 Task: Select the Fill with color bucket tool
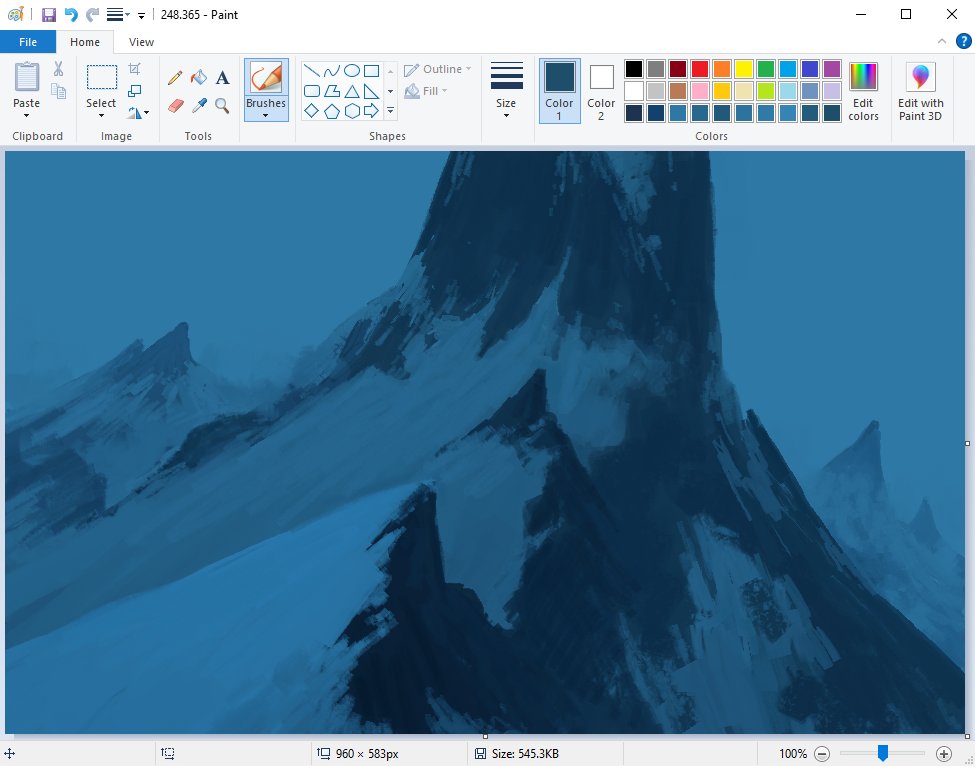click(x=199, y=78)
